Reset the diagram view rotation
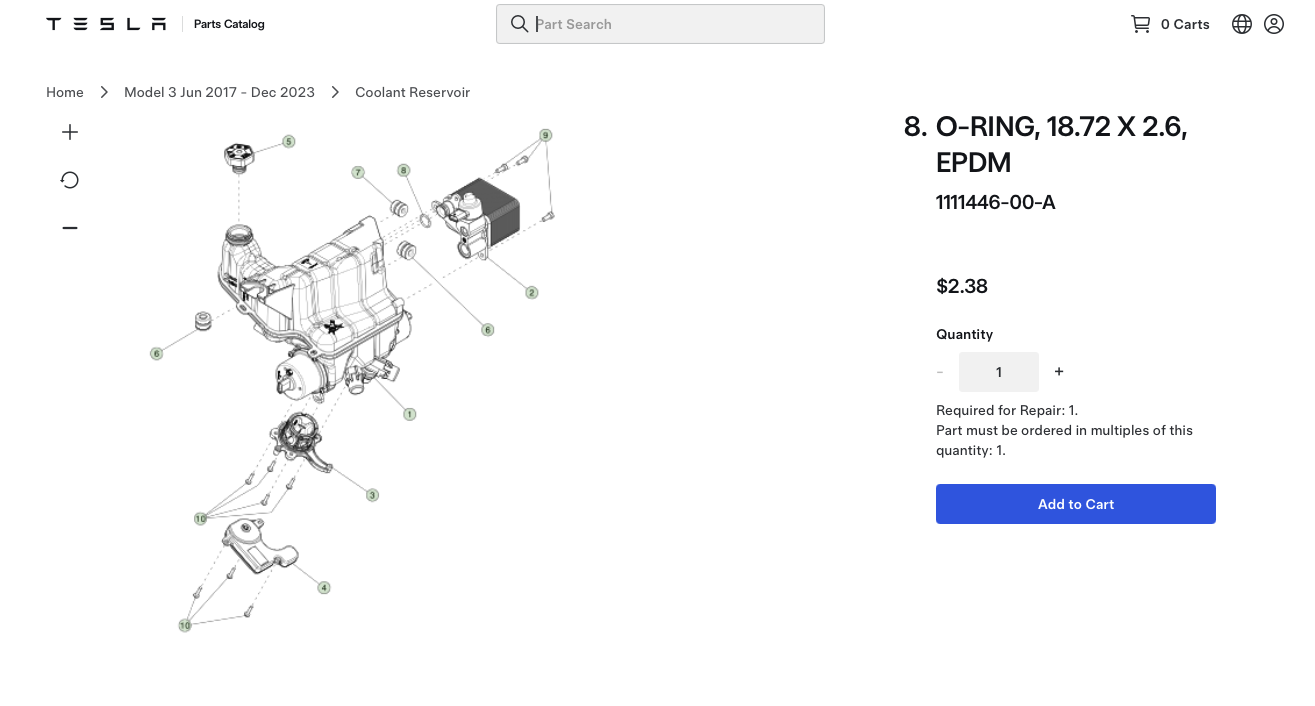The height and width of the screenshot is (706, 1315). (70, 180)
